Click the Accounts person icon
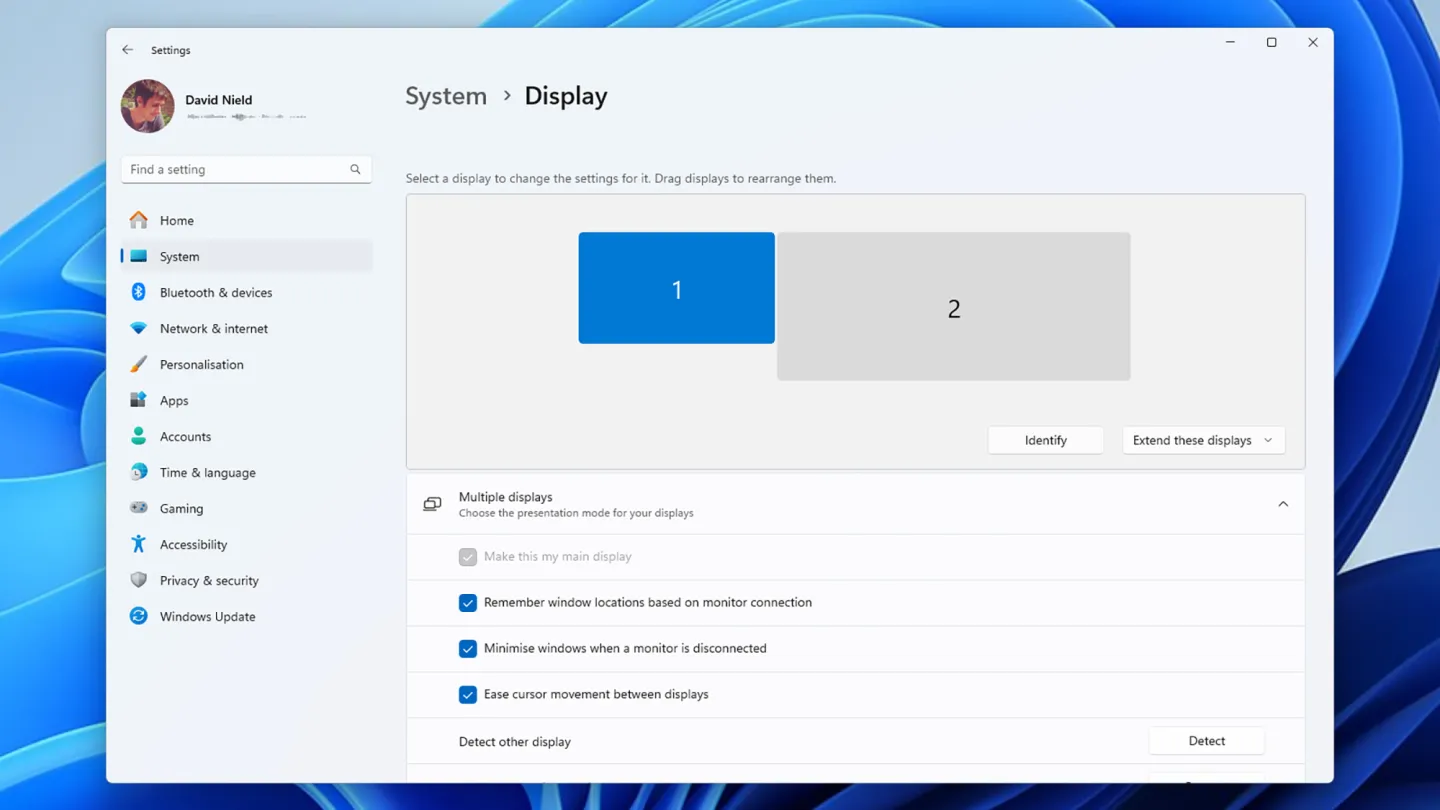 [138, 436]
